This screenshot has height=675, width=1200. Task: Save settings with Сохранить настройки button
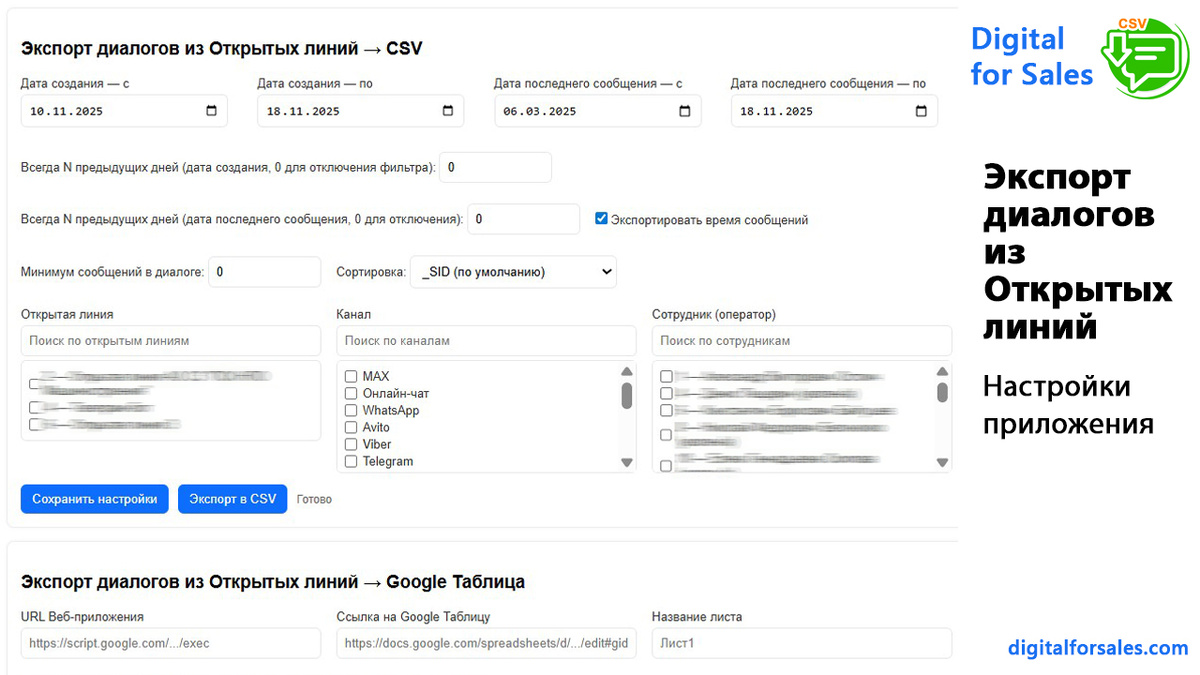[95, 499]
